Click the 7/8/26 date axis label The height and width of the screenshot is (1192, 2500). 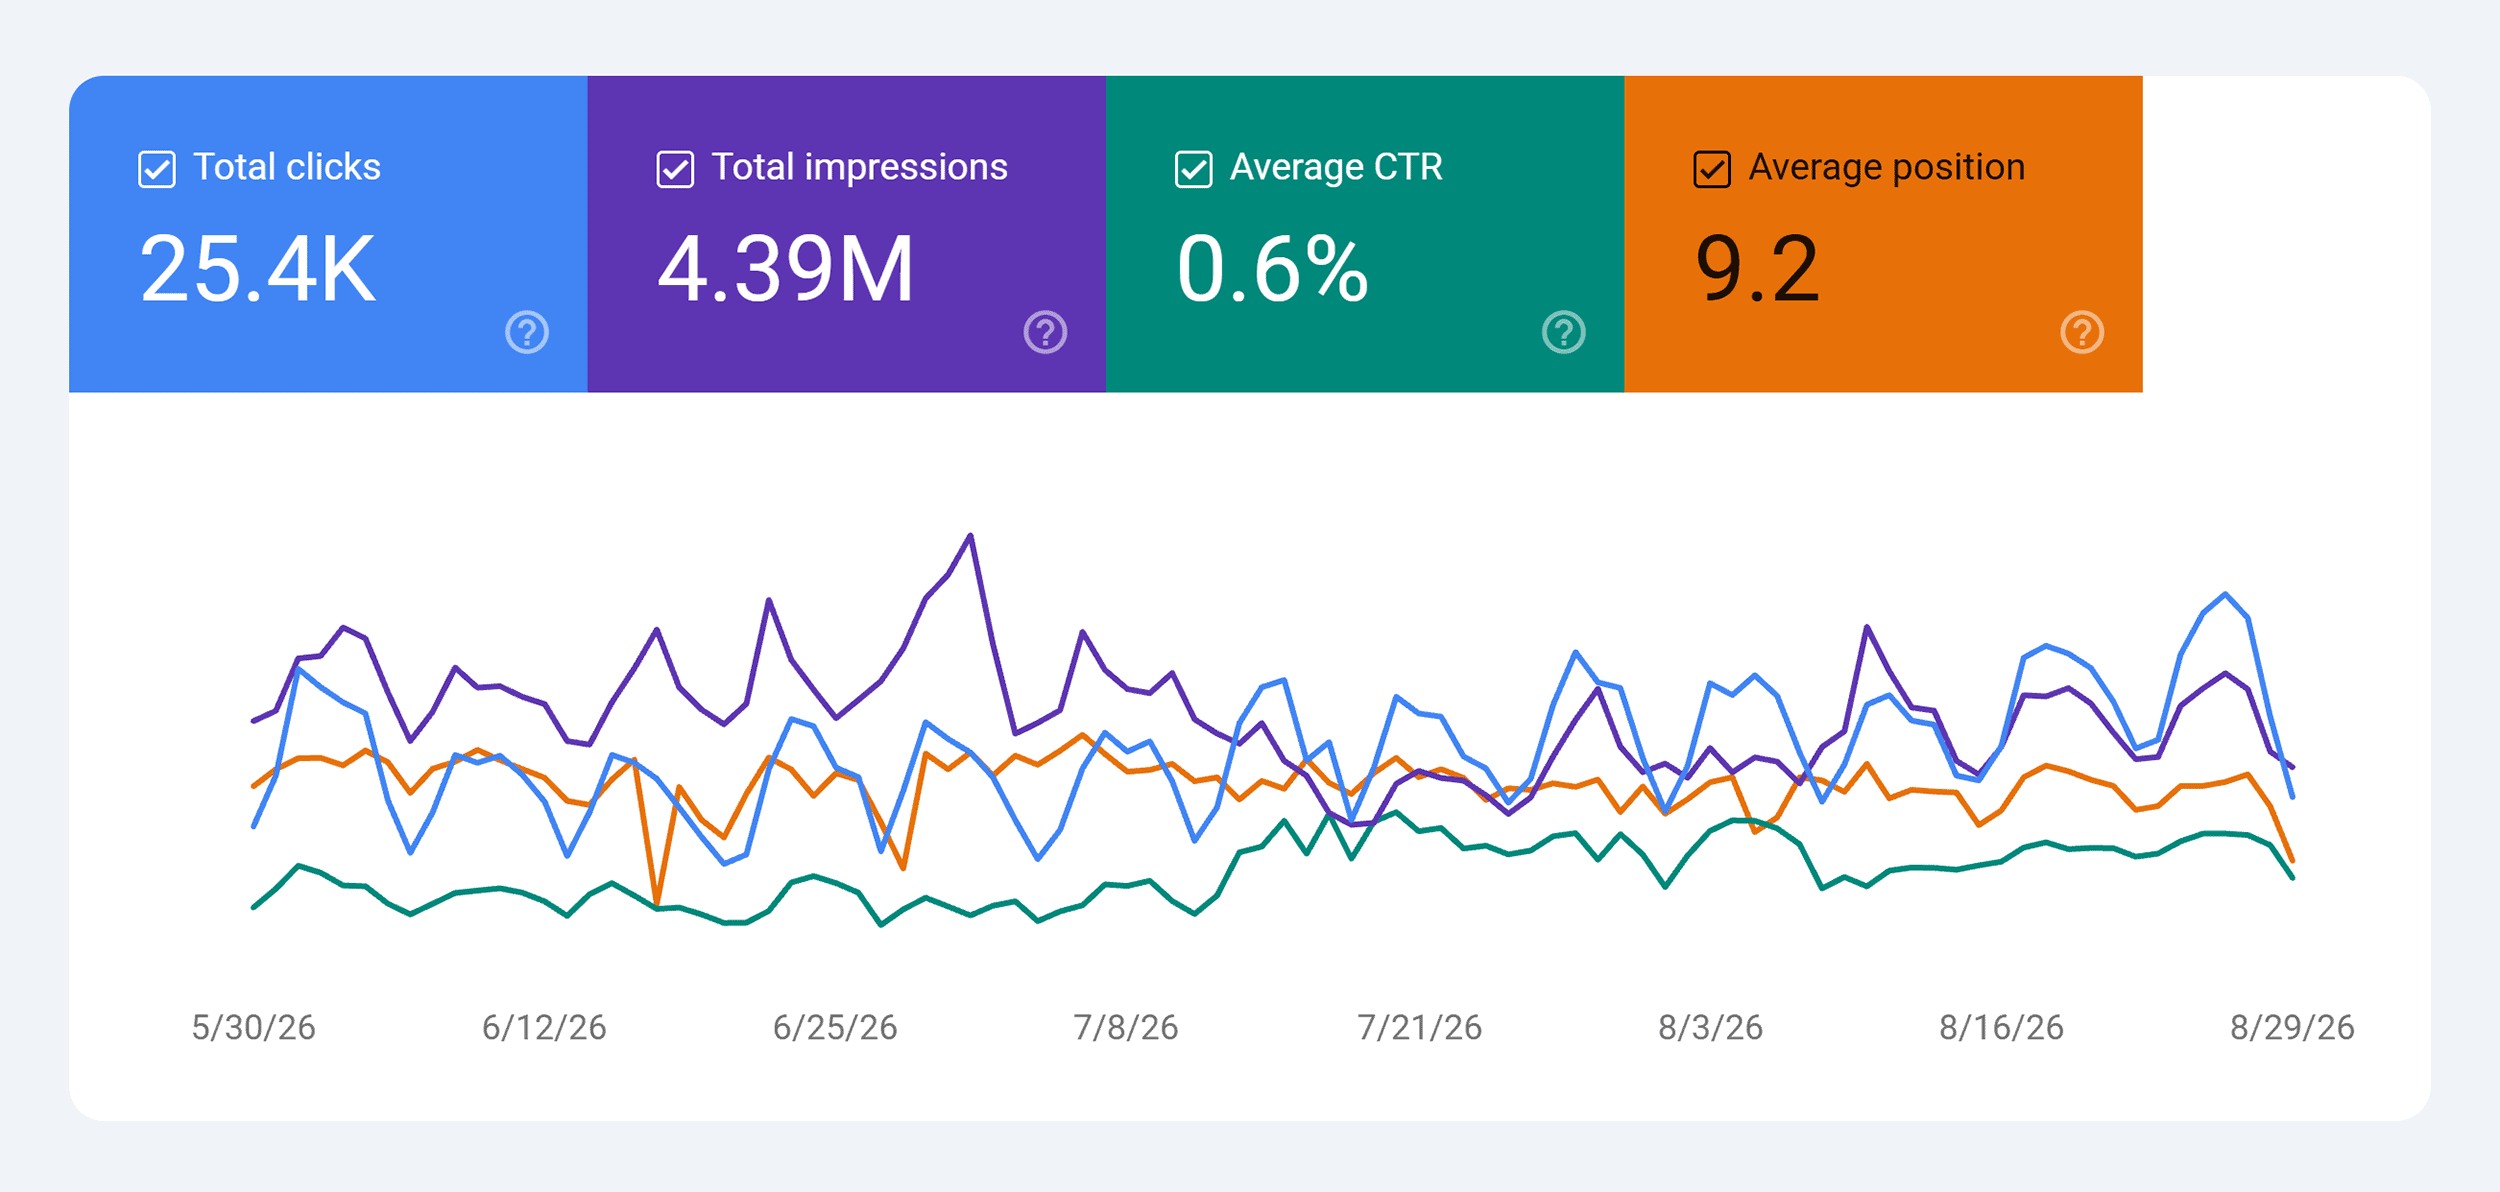pos(1126,1027)
